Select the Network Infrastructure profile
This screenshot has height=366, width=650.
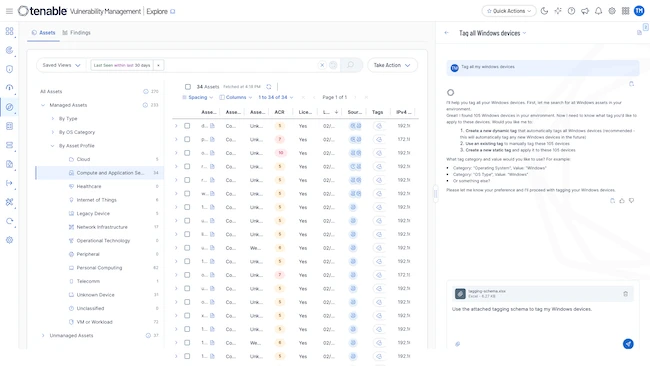click(102, 227)
